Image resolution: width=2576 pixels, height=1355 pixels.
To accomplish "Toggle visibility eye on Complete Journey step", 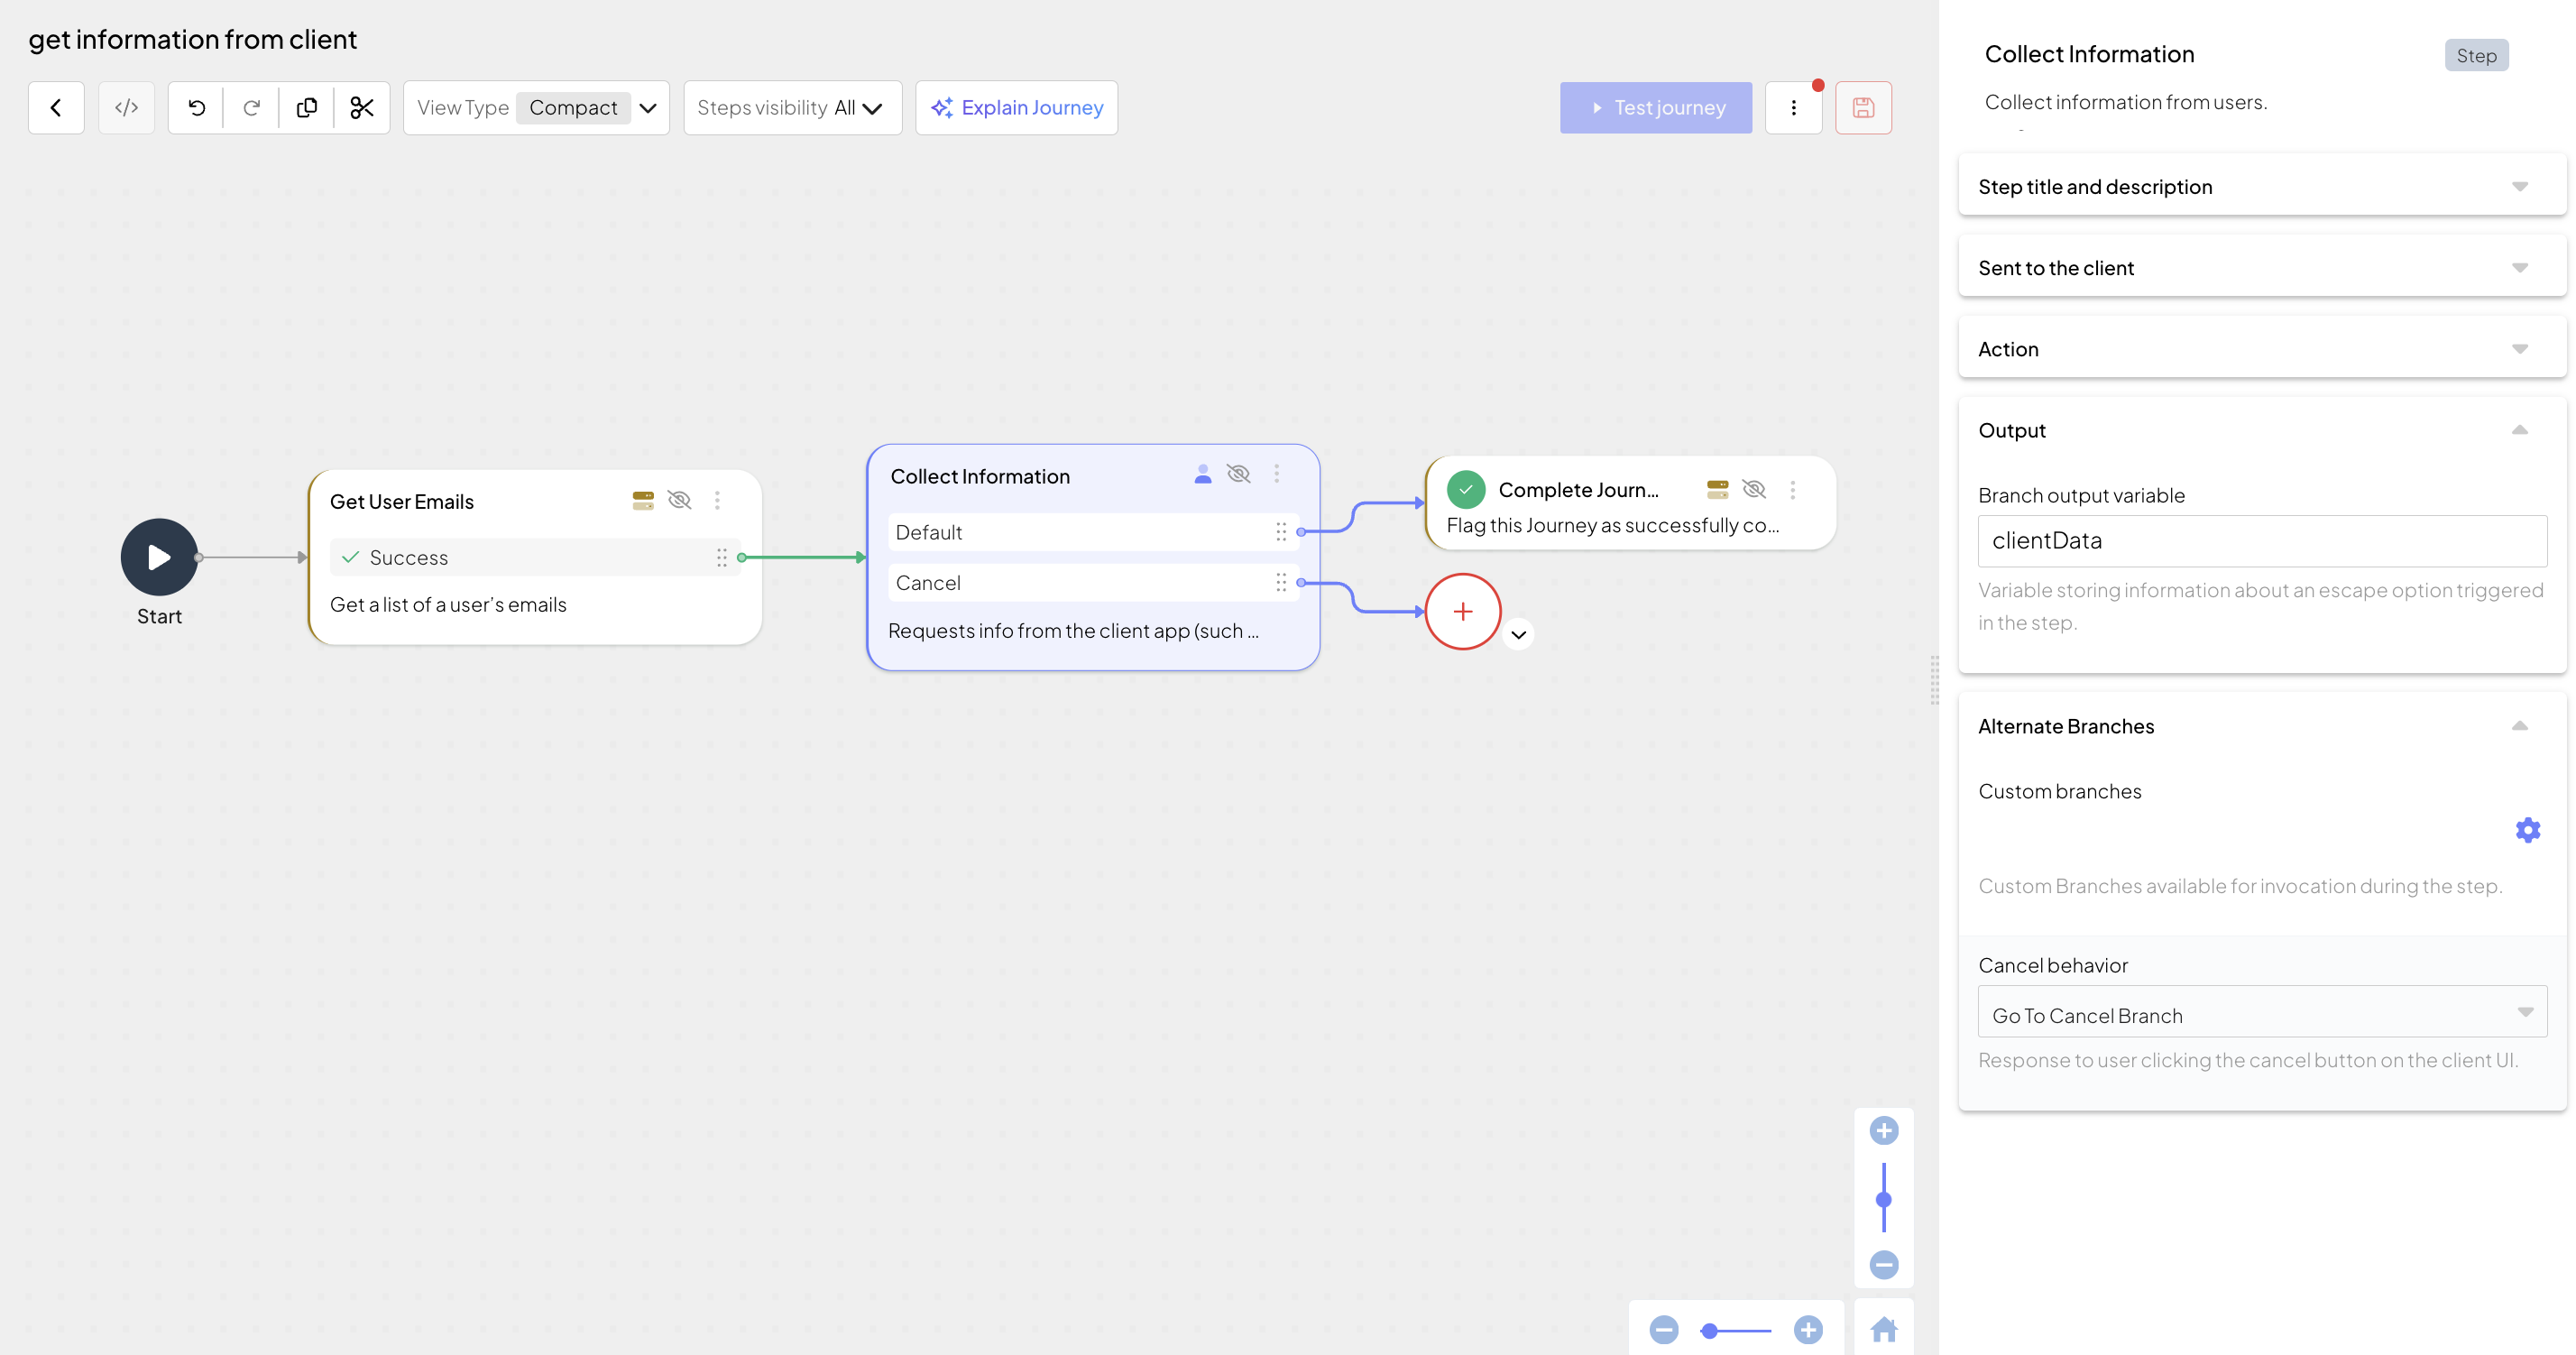I will 1753,489.
